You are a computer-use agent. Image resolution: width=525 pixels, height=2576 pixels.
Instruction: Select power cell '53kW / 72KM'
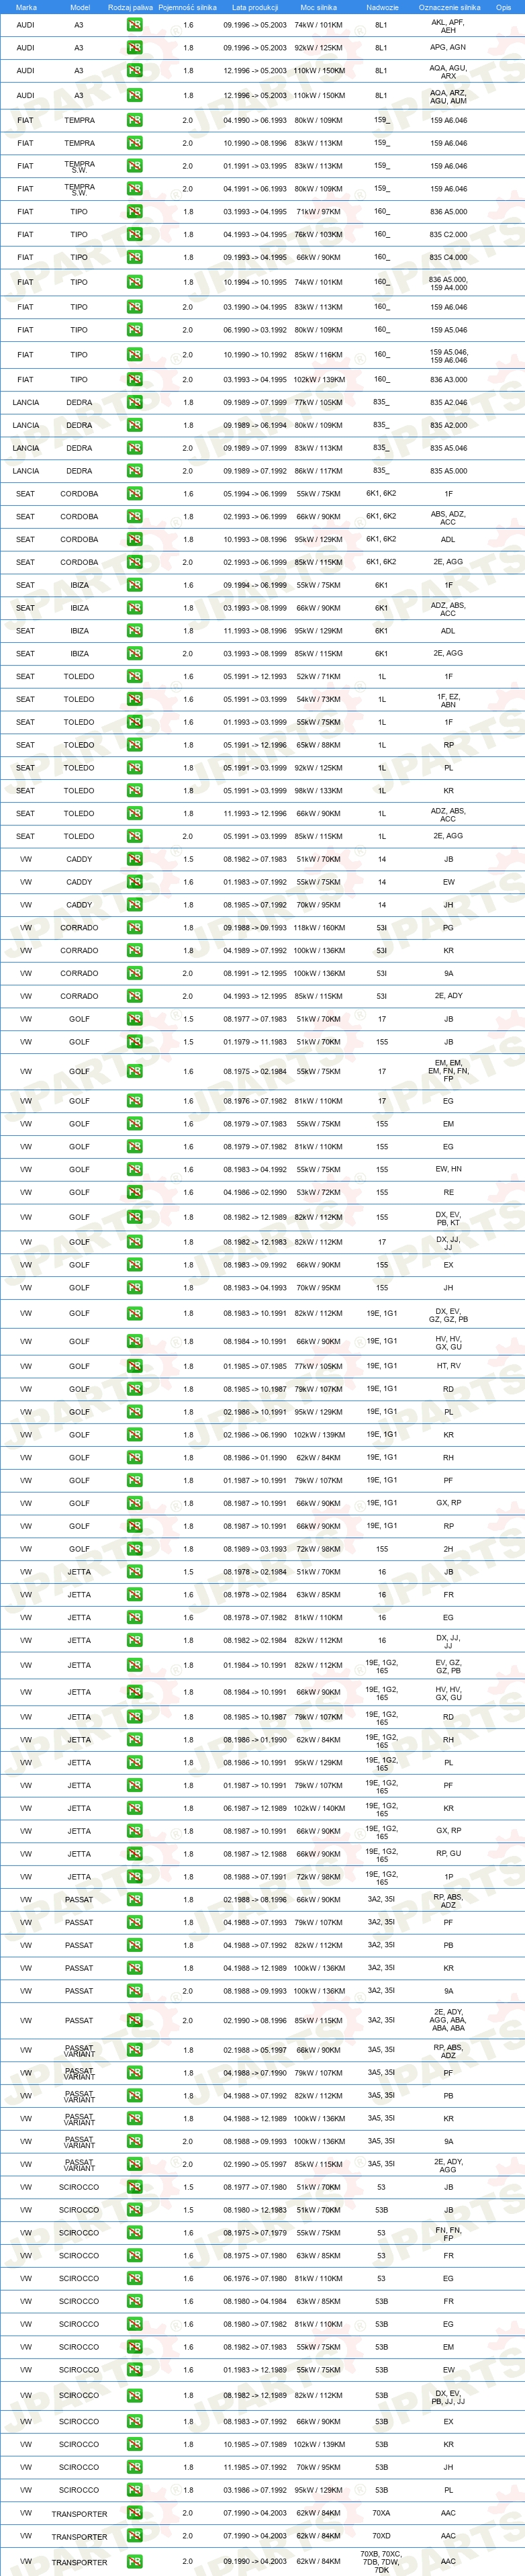[319, 1193]
